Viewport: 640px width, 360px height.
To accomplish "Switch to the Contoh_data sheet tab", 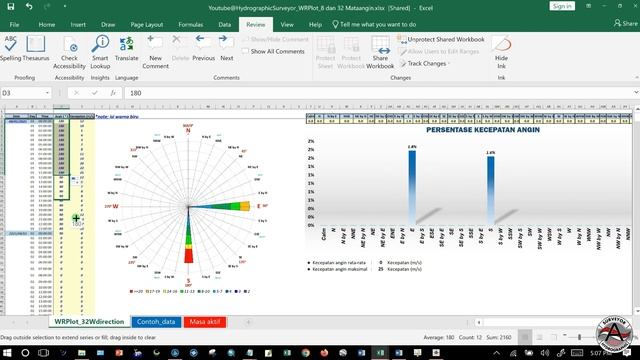I will (x=156, y=322).
